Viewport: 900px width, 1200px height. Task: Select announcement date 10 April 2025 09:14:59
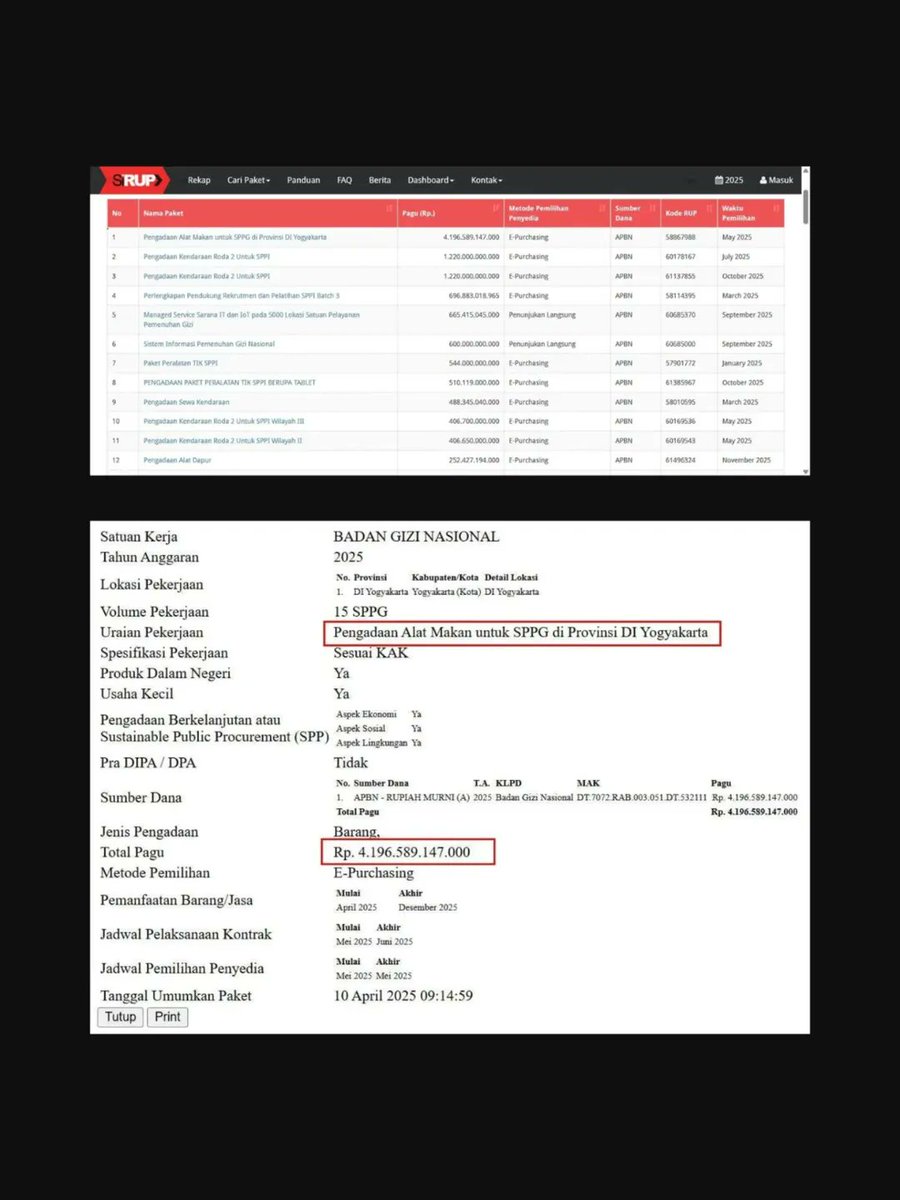pyautogui.click(x=403, y=996)
